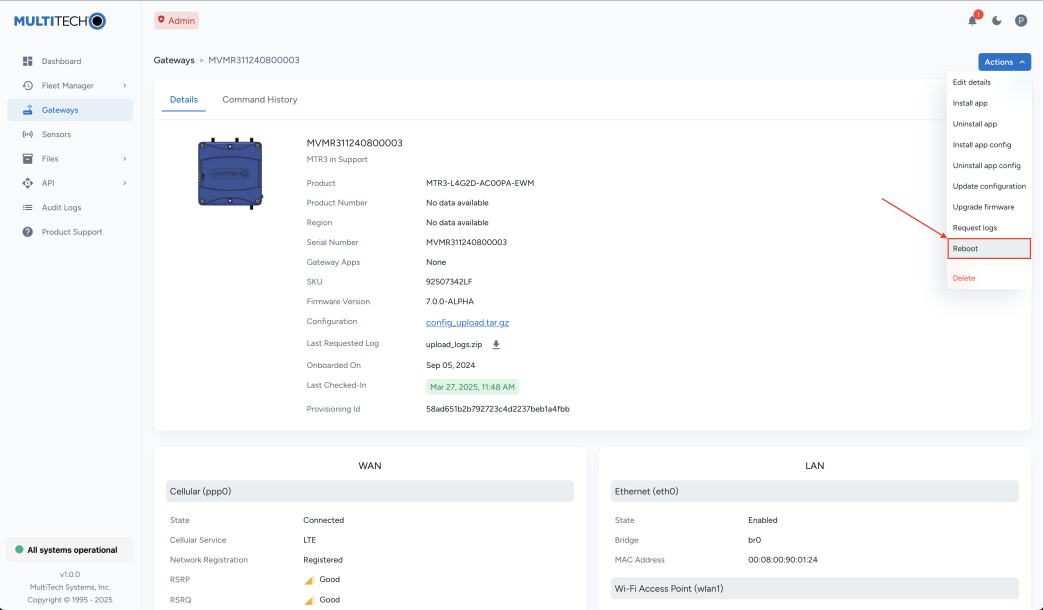Click MAC Address value 00:08:00:90:01:24
This screenshot has height=610, width=1043.
pyautogui.click(x=782, y=560)
